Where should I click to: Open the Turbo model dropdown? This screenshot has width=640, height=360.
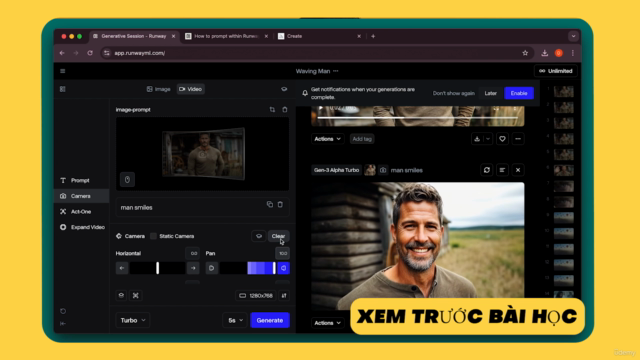tap(133, 320)
